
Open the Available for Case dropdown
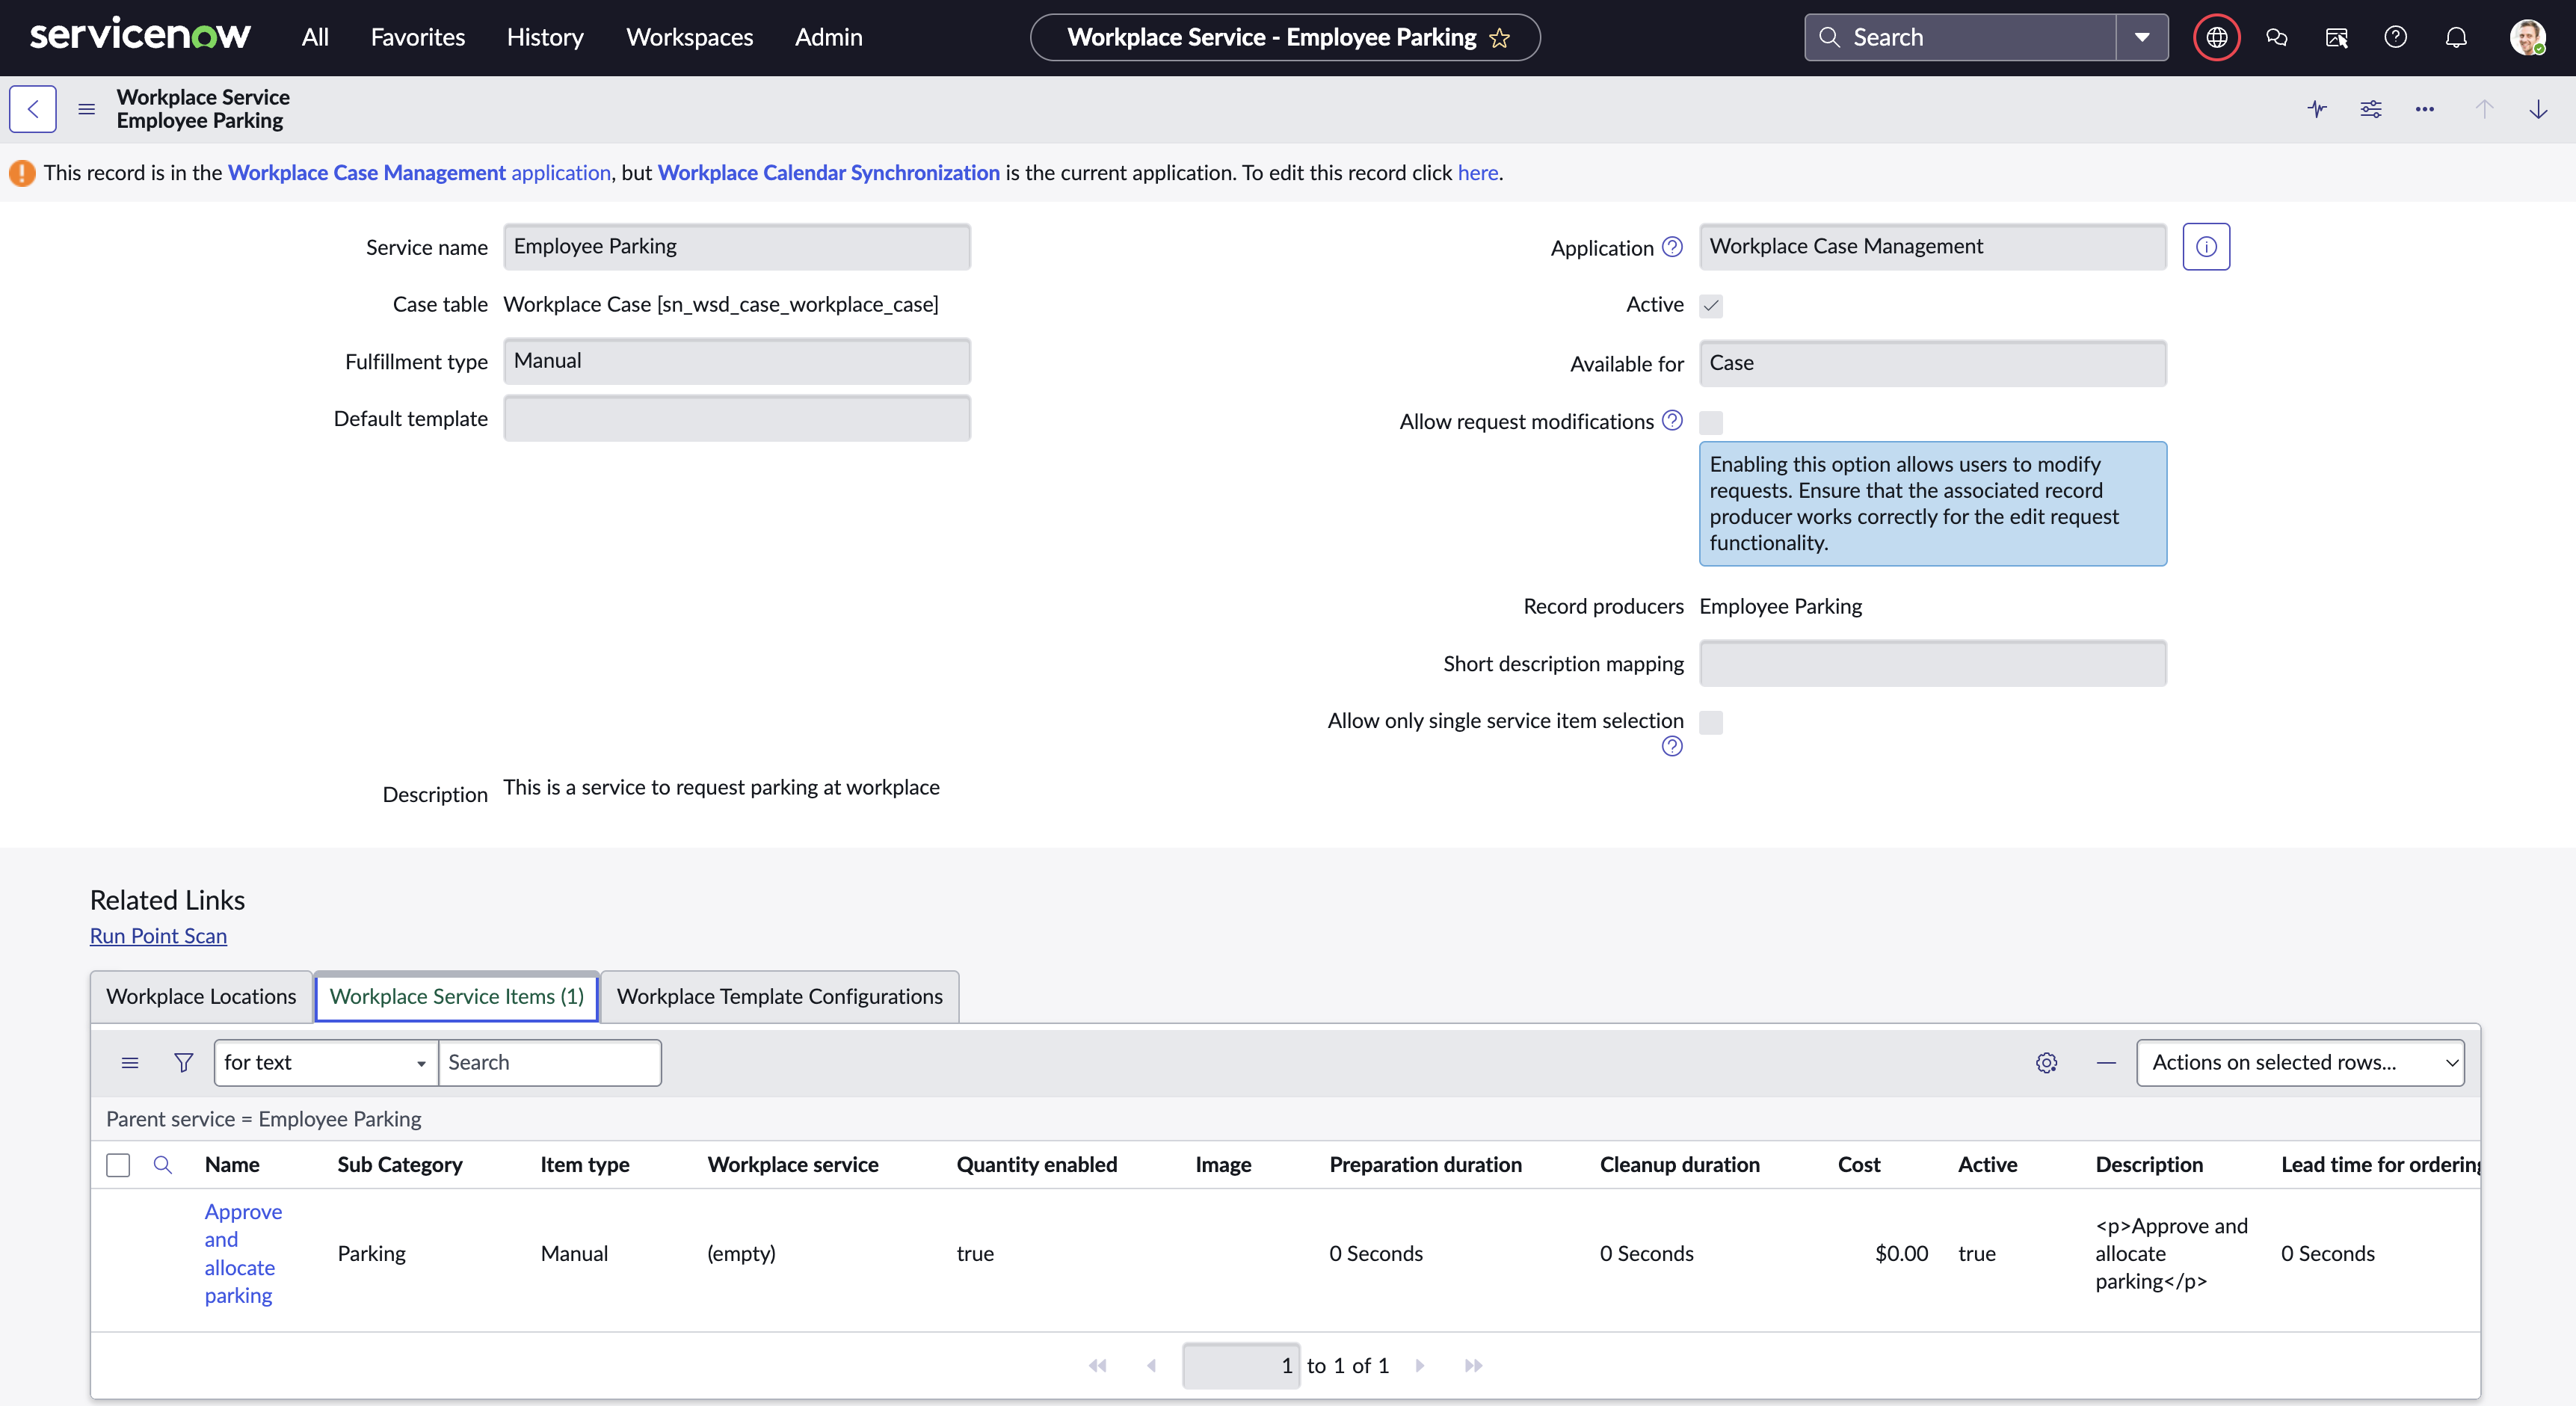point(1932,363)
